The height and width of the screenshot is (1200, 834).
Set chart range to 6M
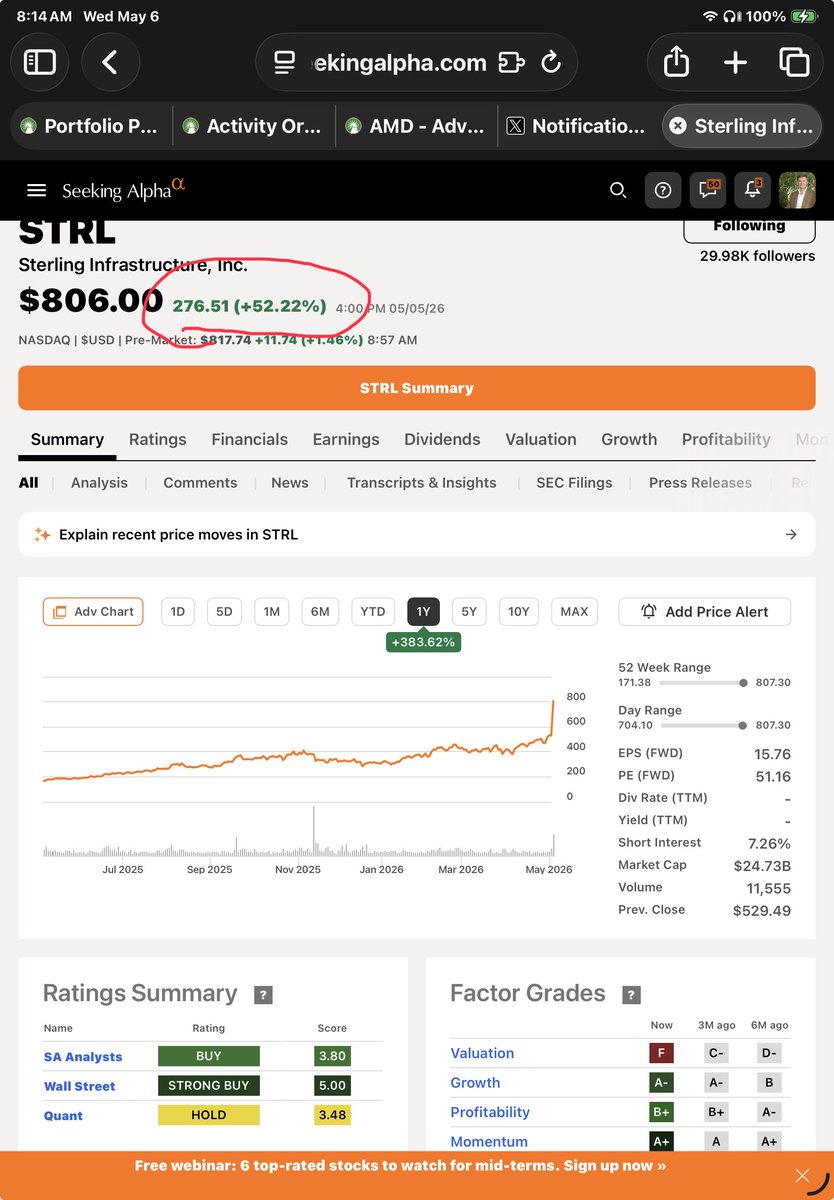click(320, 612)
